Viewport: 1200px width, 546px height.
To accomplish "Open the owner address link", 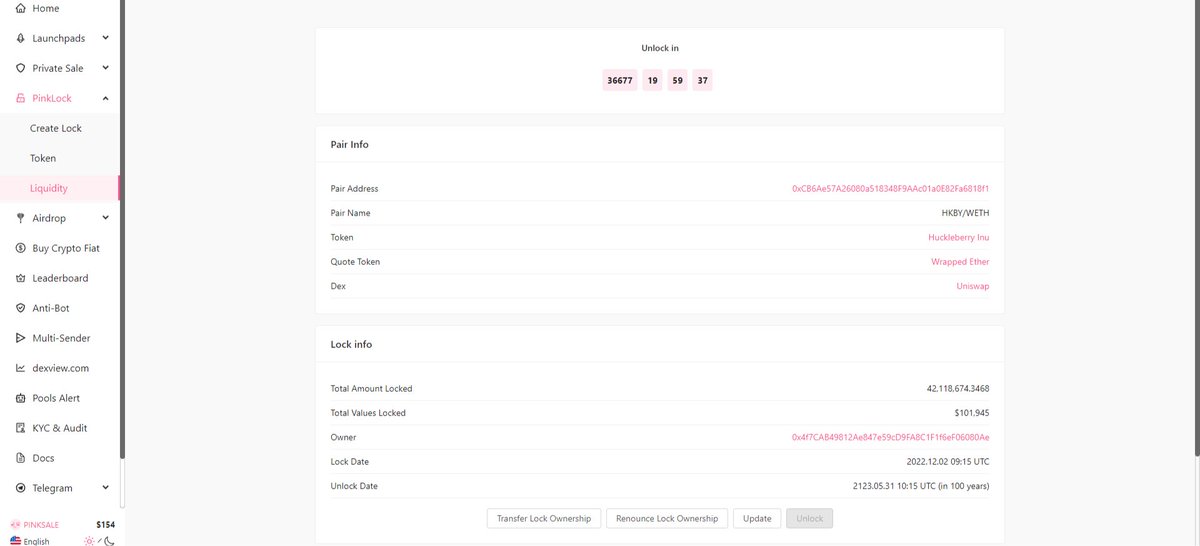I will click(890, 437).
